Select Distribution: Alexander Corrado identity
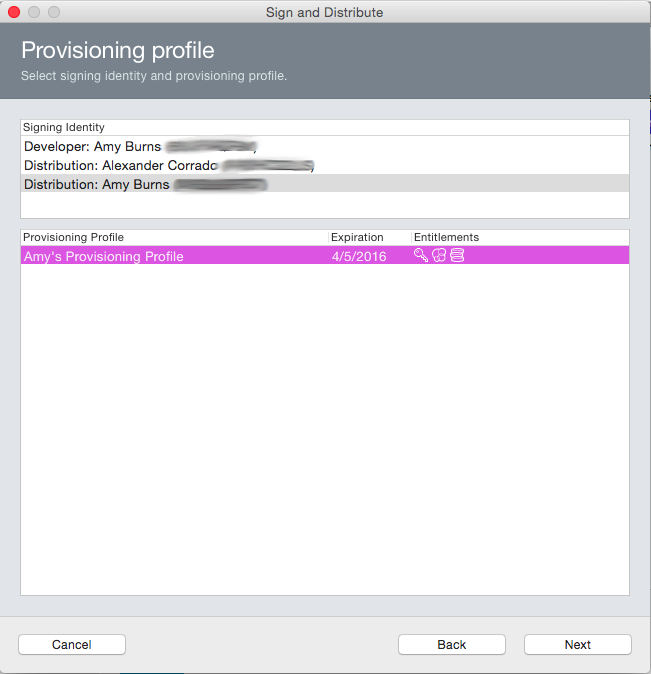The image size is (651, 674). 325,165
